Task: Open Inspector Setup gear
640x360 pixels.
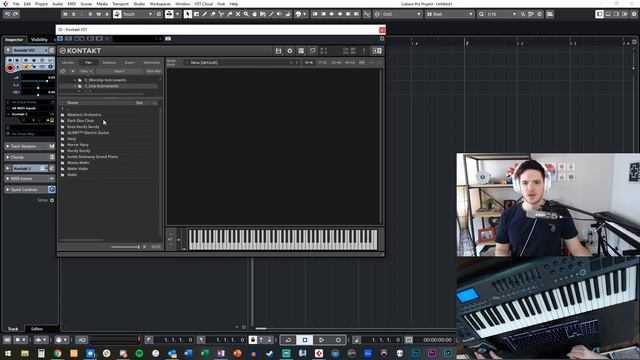Action: pyautogui.click(x=52, y=200)
